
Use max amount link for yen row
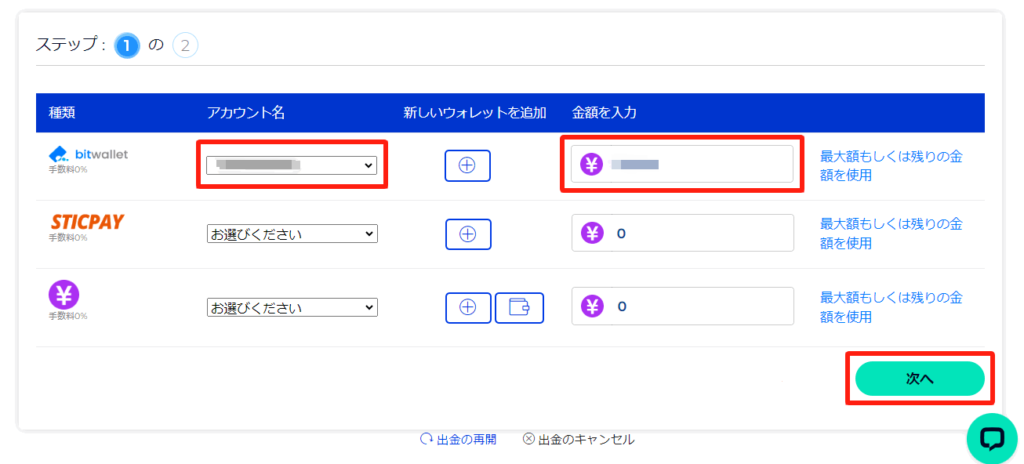click(x=890, y=307)
